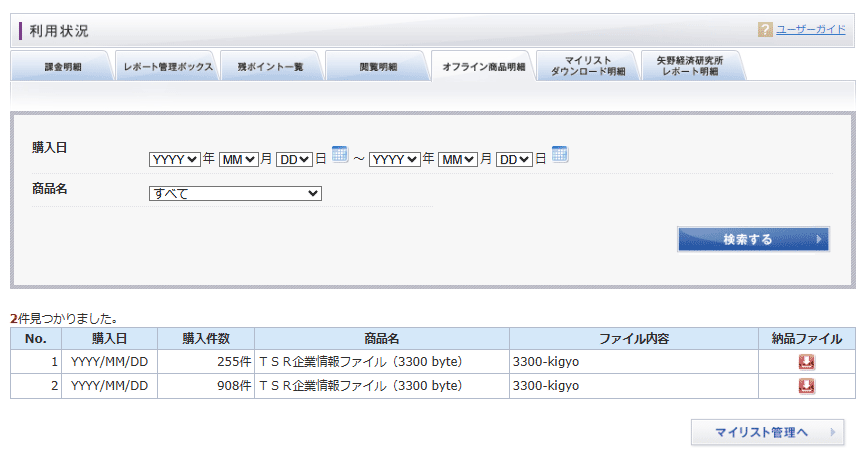Open the 商品名 product name dropdown

click(235, 194)
